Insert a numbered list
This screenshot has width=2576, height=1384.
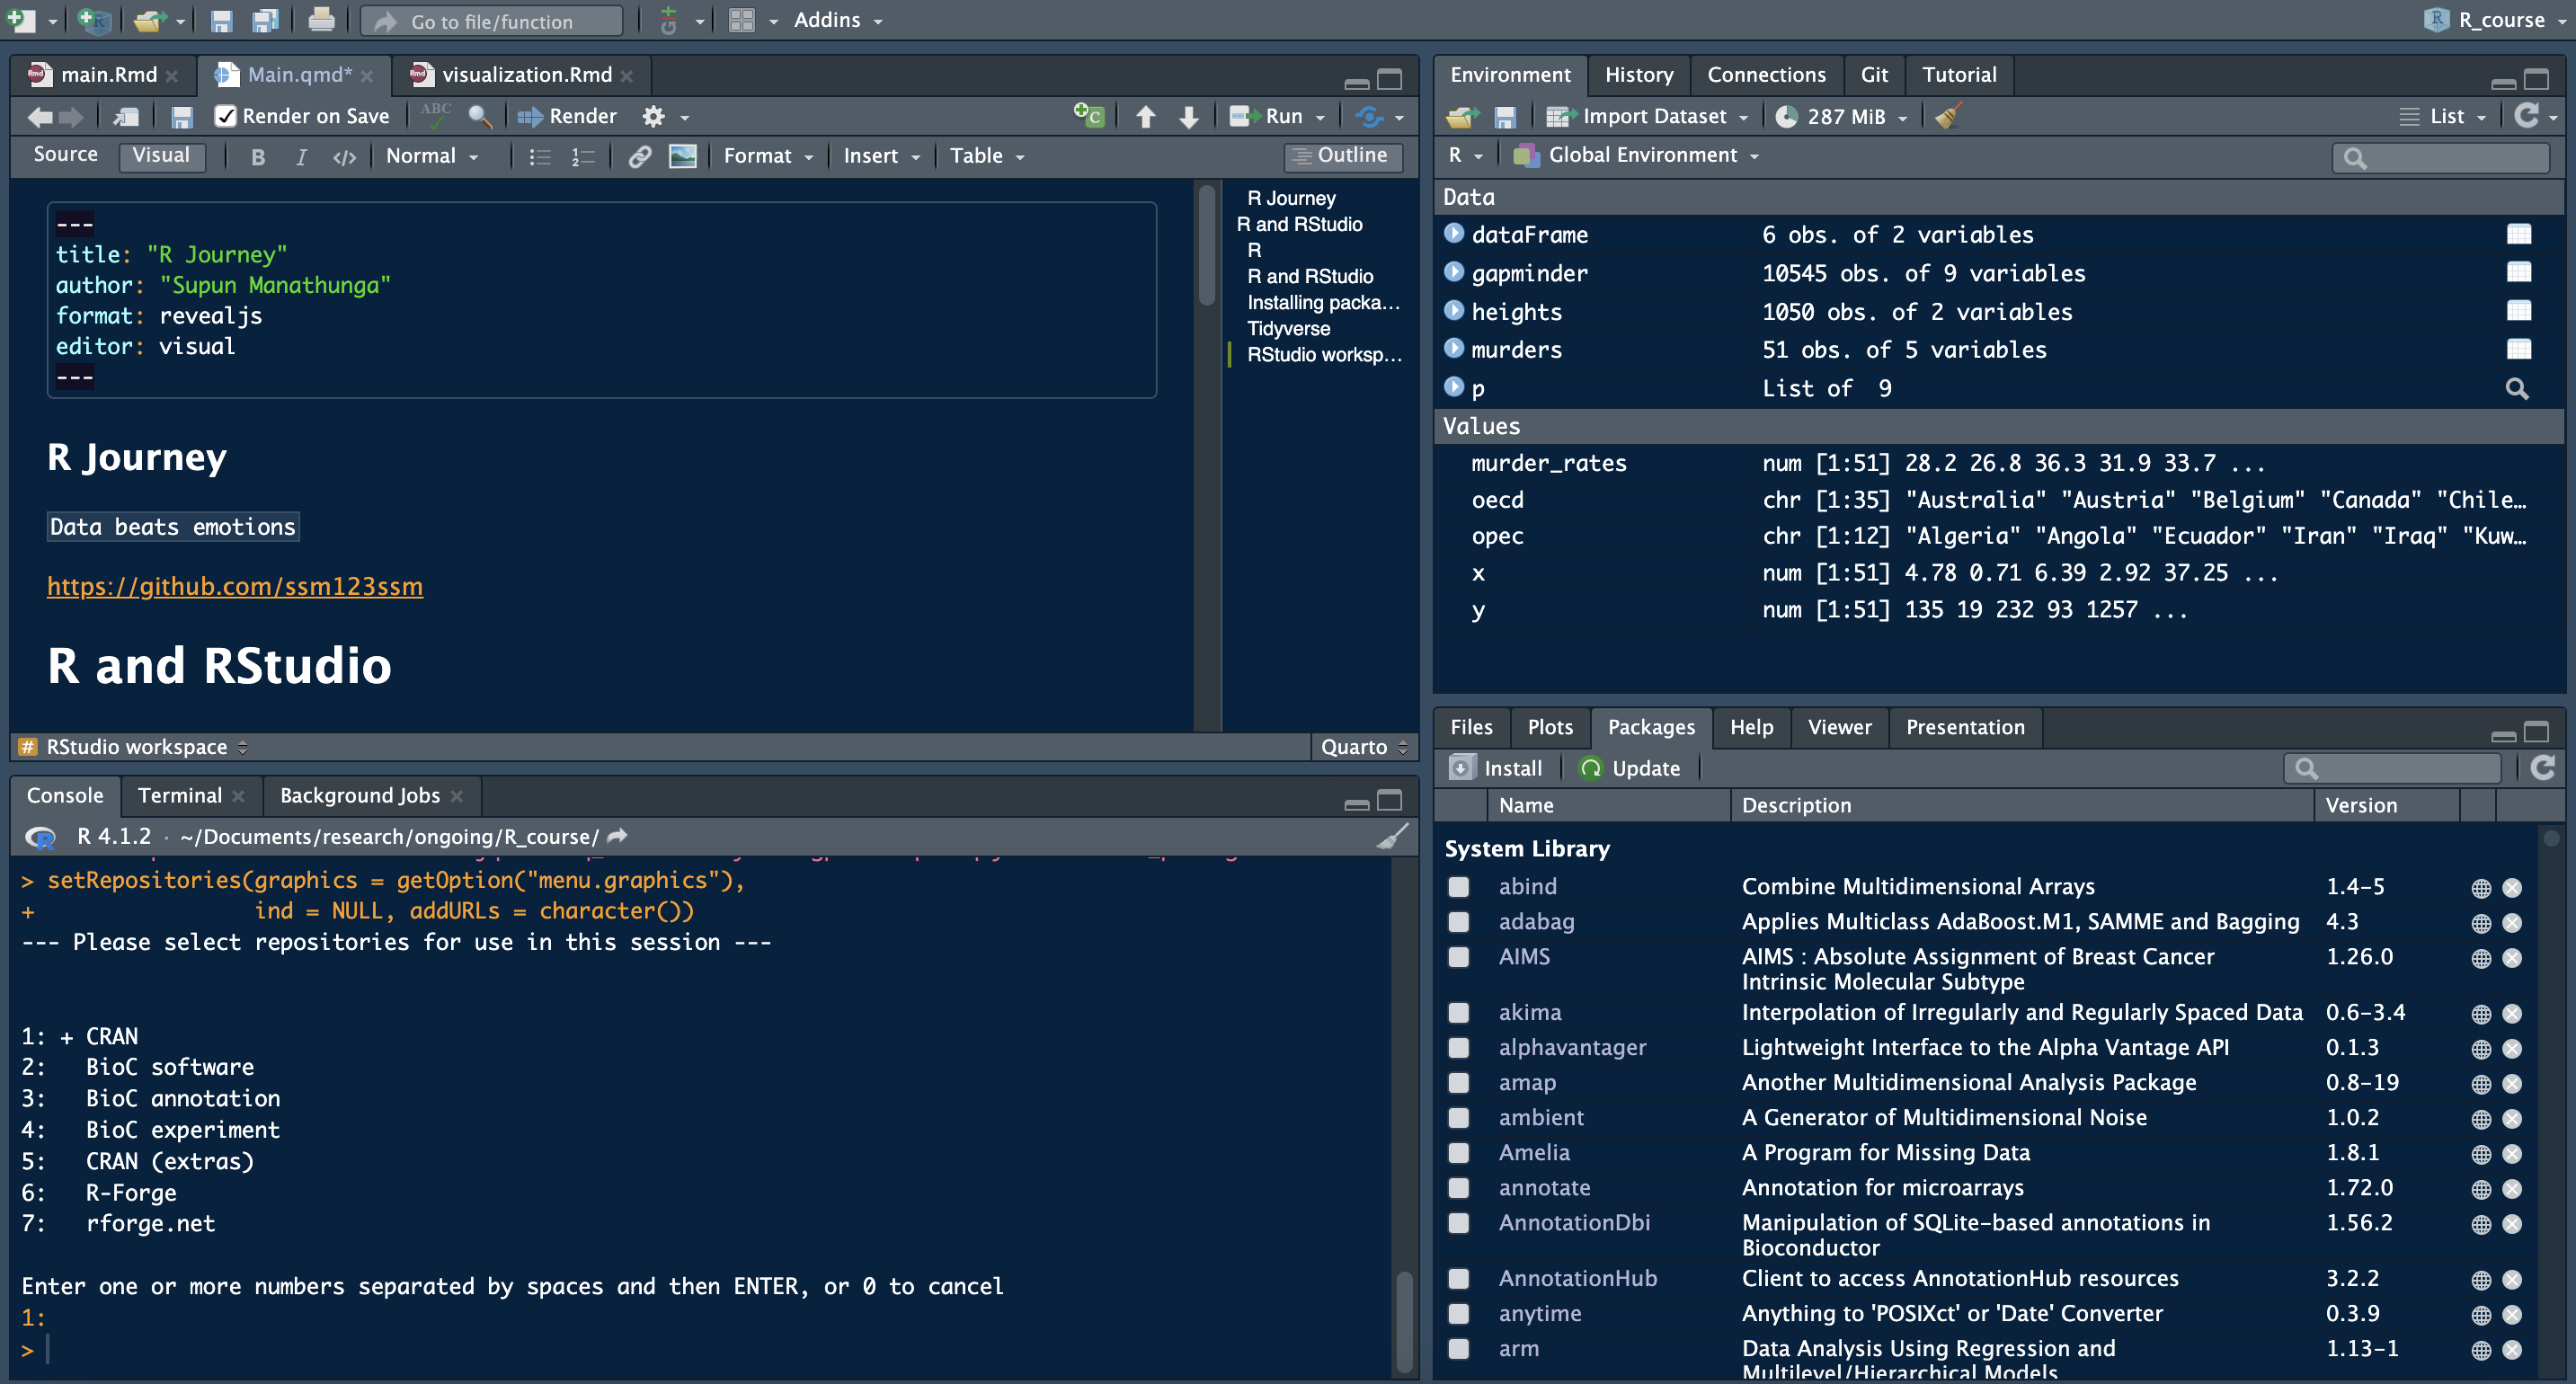pyautogui.click(x=582, y=156)
